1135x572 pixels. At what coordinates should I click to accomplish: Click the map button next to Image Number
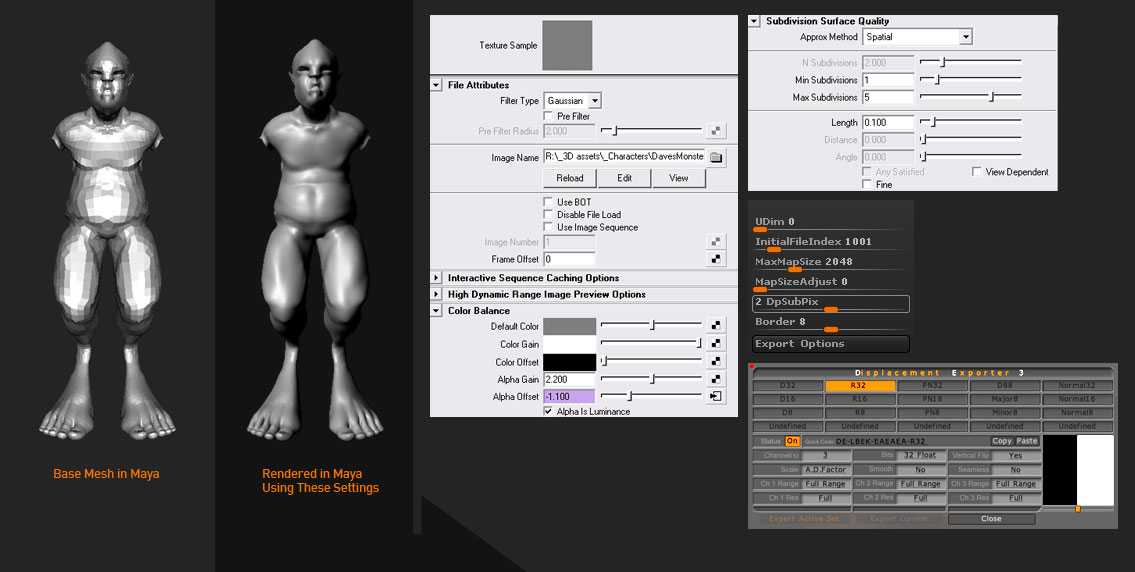(x=716, y=242)
